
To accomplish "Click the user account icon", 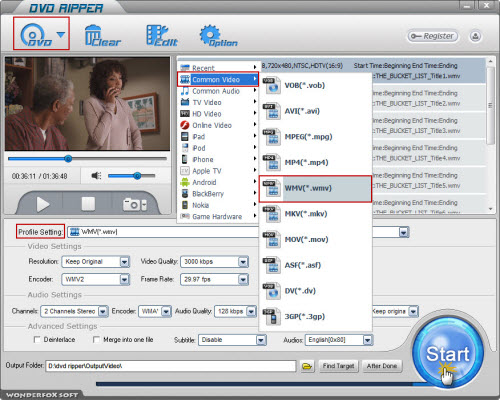I will (475, 36).
